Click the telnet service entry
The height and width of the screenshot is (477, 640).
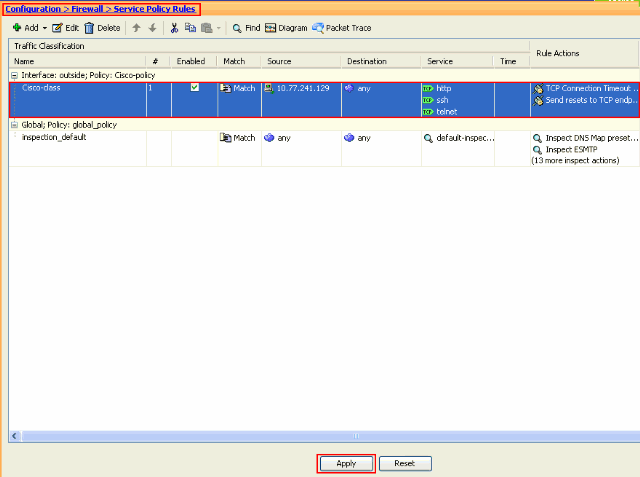click(x=447, y=112)
